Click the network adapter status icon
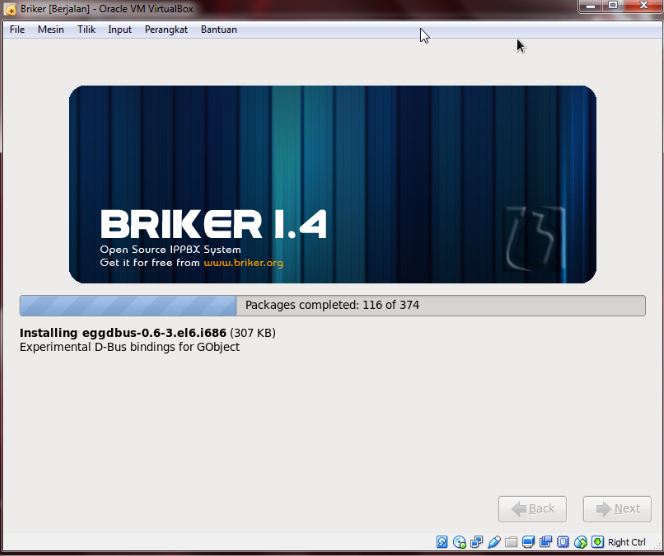664x556 pixels. pyautogui.click(x=476, y=542)
